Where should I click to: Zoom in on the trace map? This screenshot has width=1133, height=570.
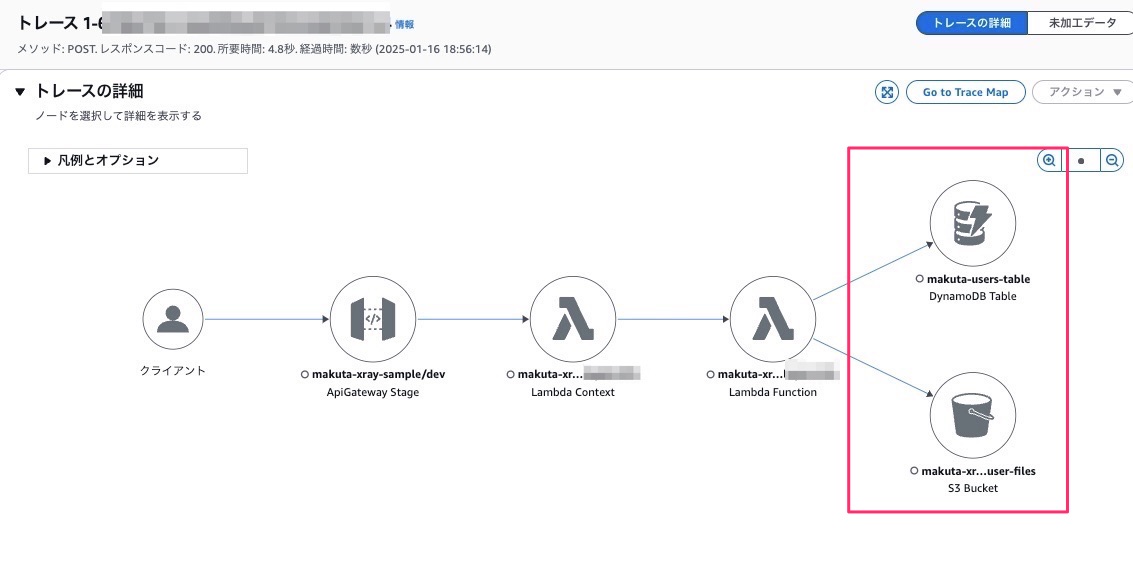click(x=1048, y=160)
